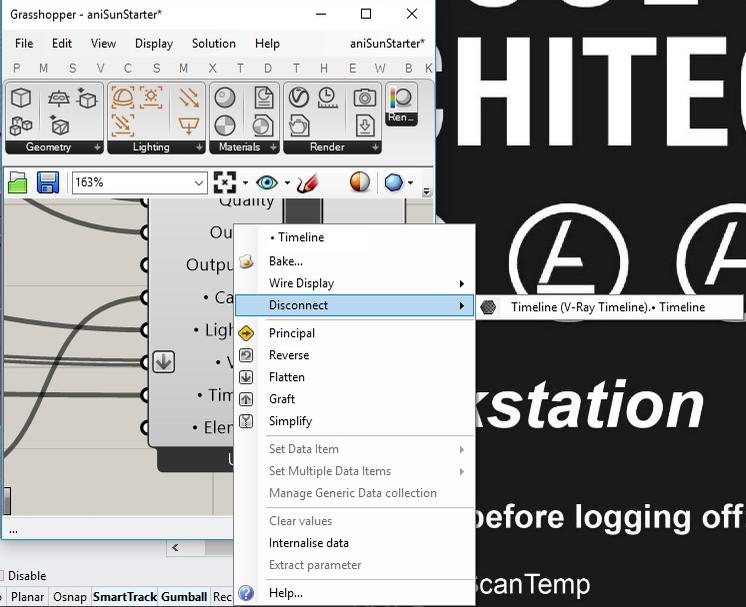
Task: Open the View menu
Action: point(103,44)
